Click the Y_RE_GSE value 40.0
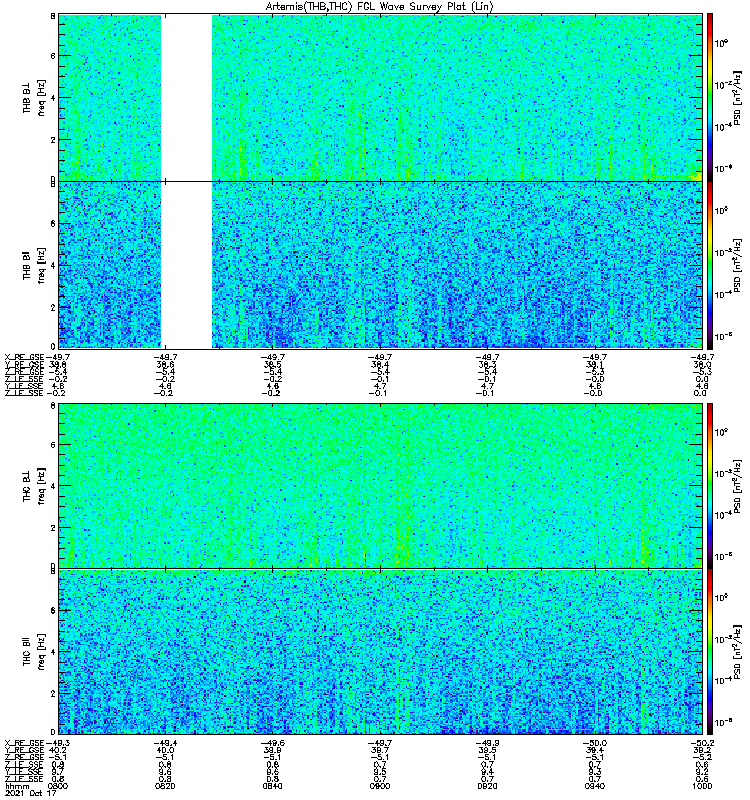The width and height of the screenshot is (750, 800). [x=165, y=750]
